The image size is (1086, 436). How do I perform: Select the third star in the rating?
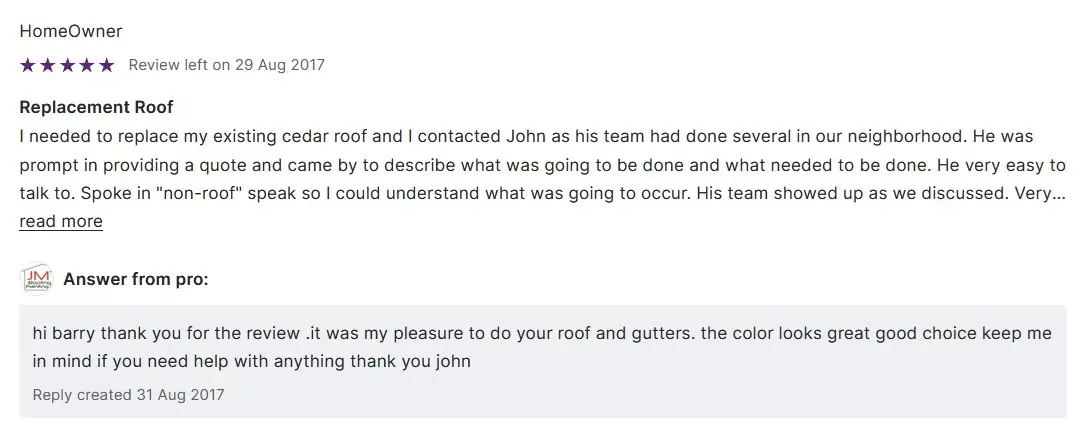[x=67, y=65]
